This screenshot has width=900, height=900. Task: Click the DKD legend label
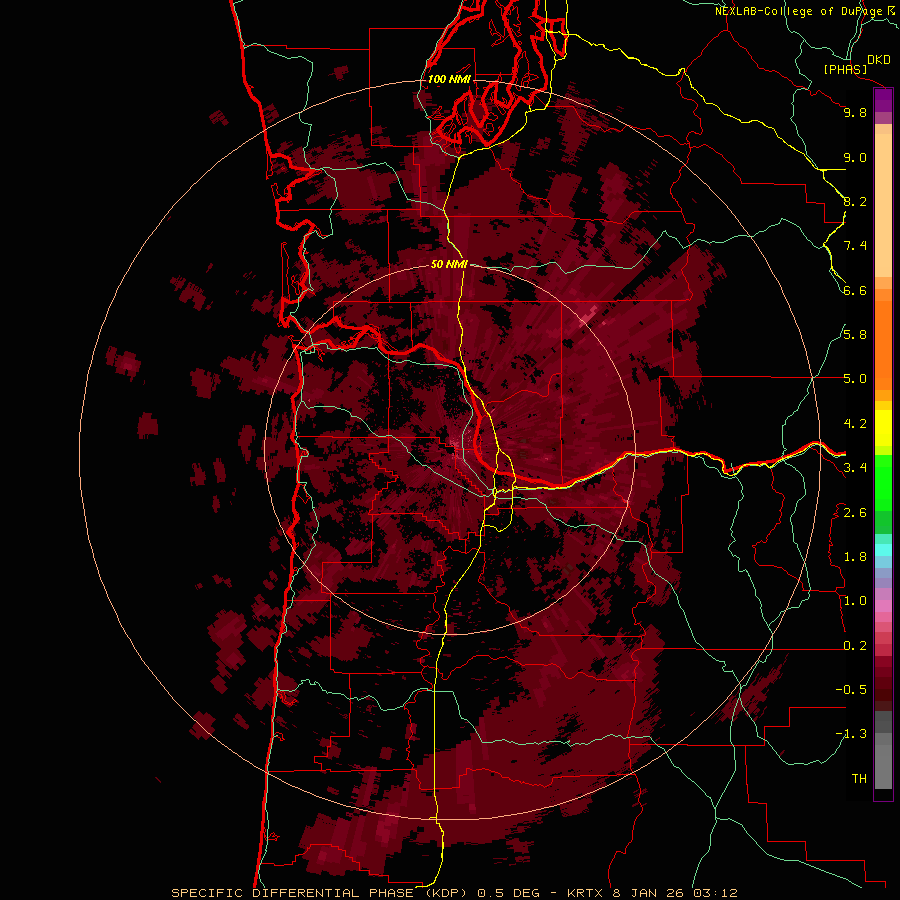tap(879, 60)
